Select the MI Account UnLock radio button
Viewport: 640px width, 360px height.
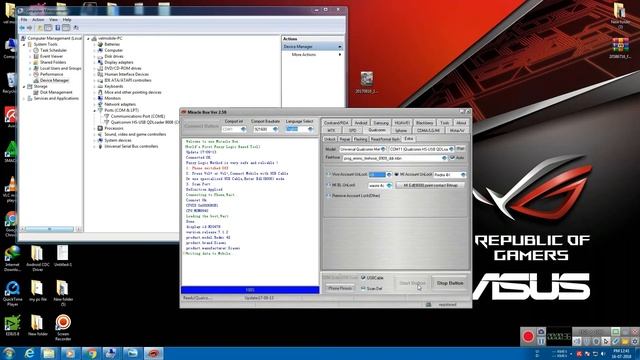pos(396,174)
